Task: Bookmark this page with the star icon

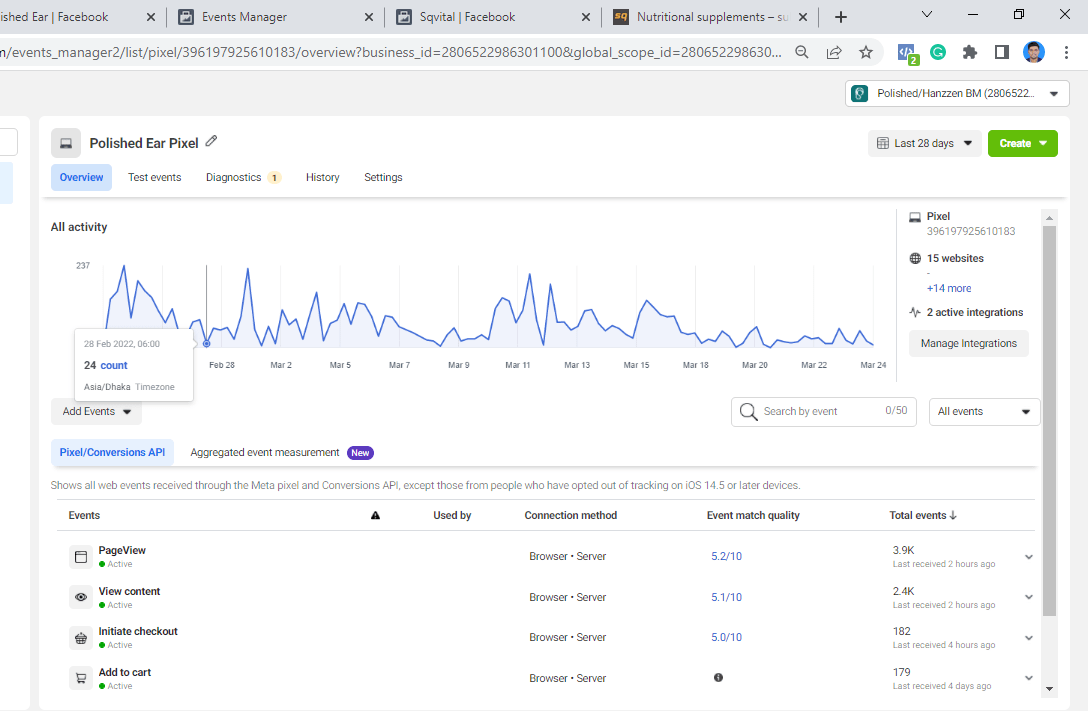Action: pyautogui.click(x=866, y=52)
